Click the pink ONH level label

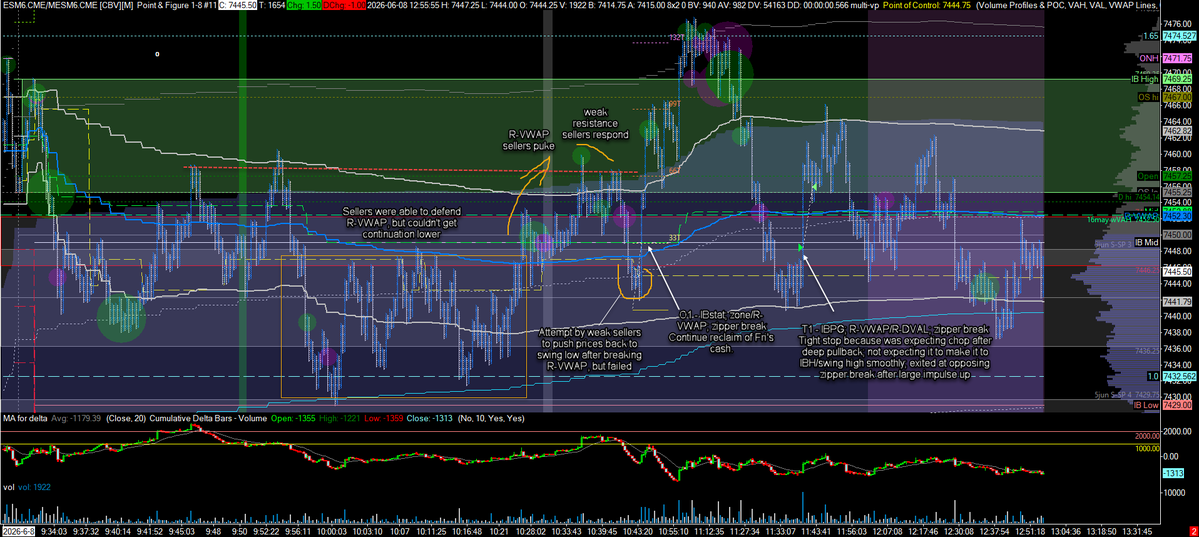[1148, 58]
